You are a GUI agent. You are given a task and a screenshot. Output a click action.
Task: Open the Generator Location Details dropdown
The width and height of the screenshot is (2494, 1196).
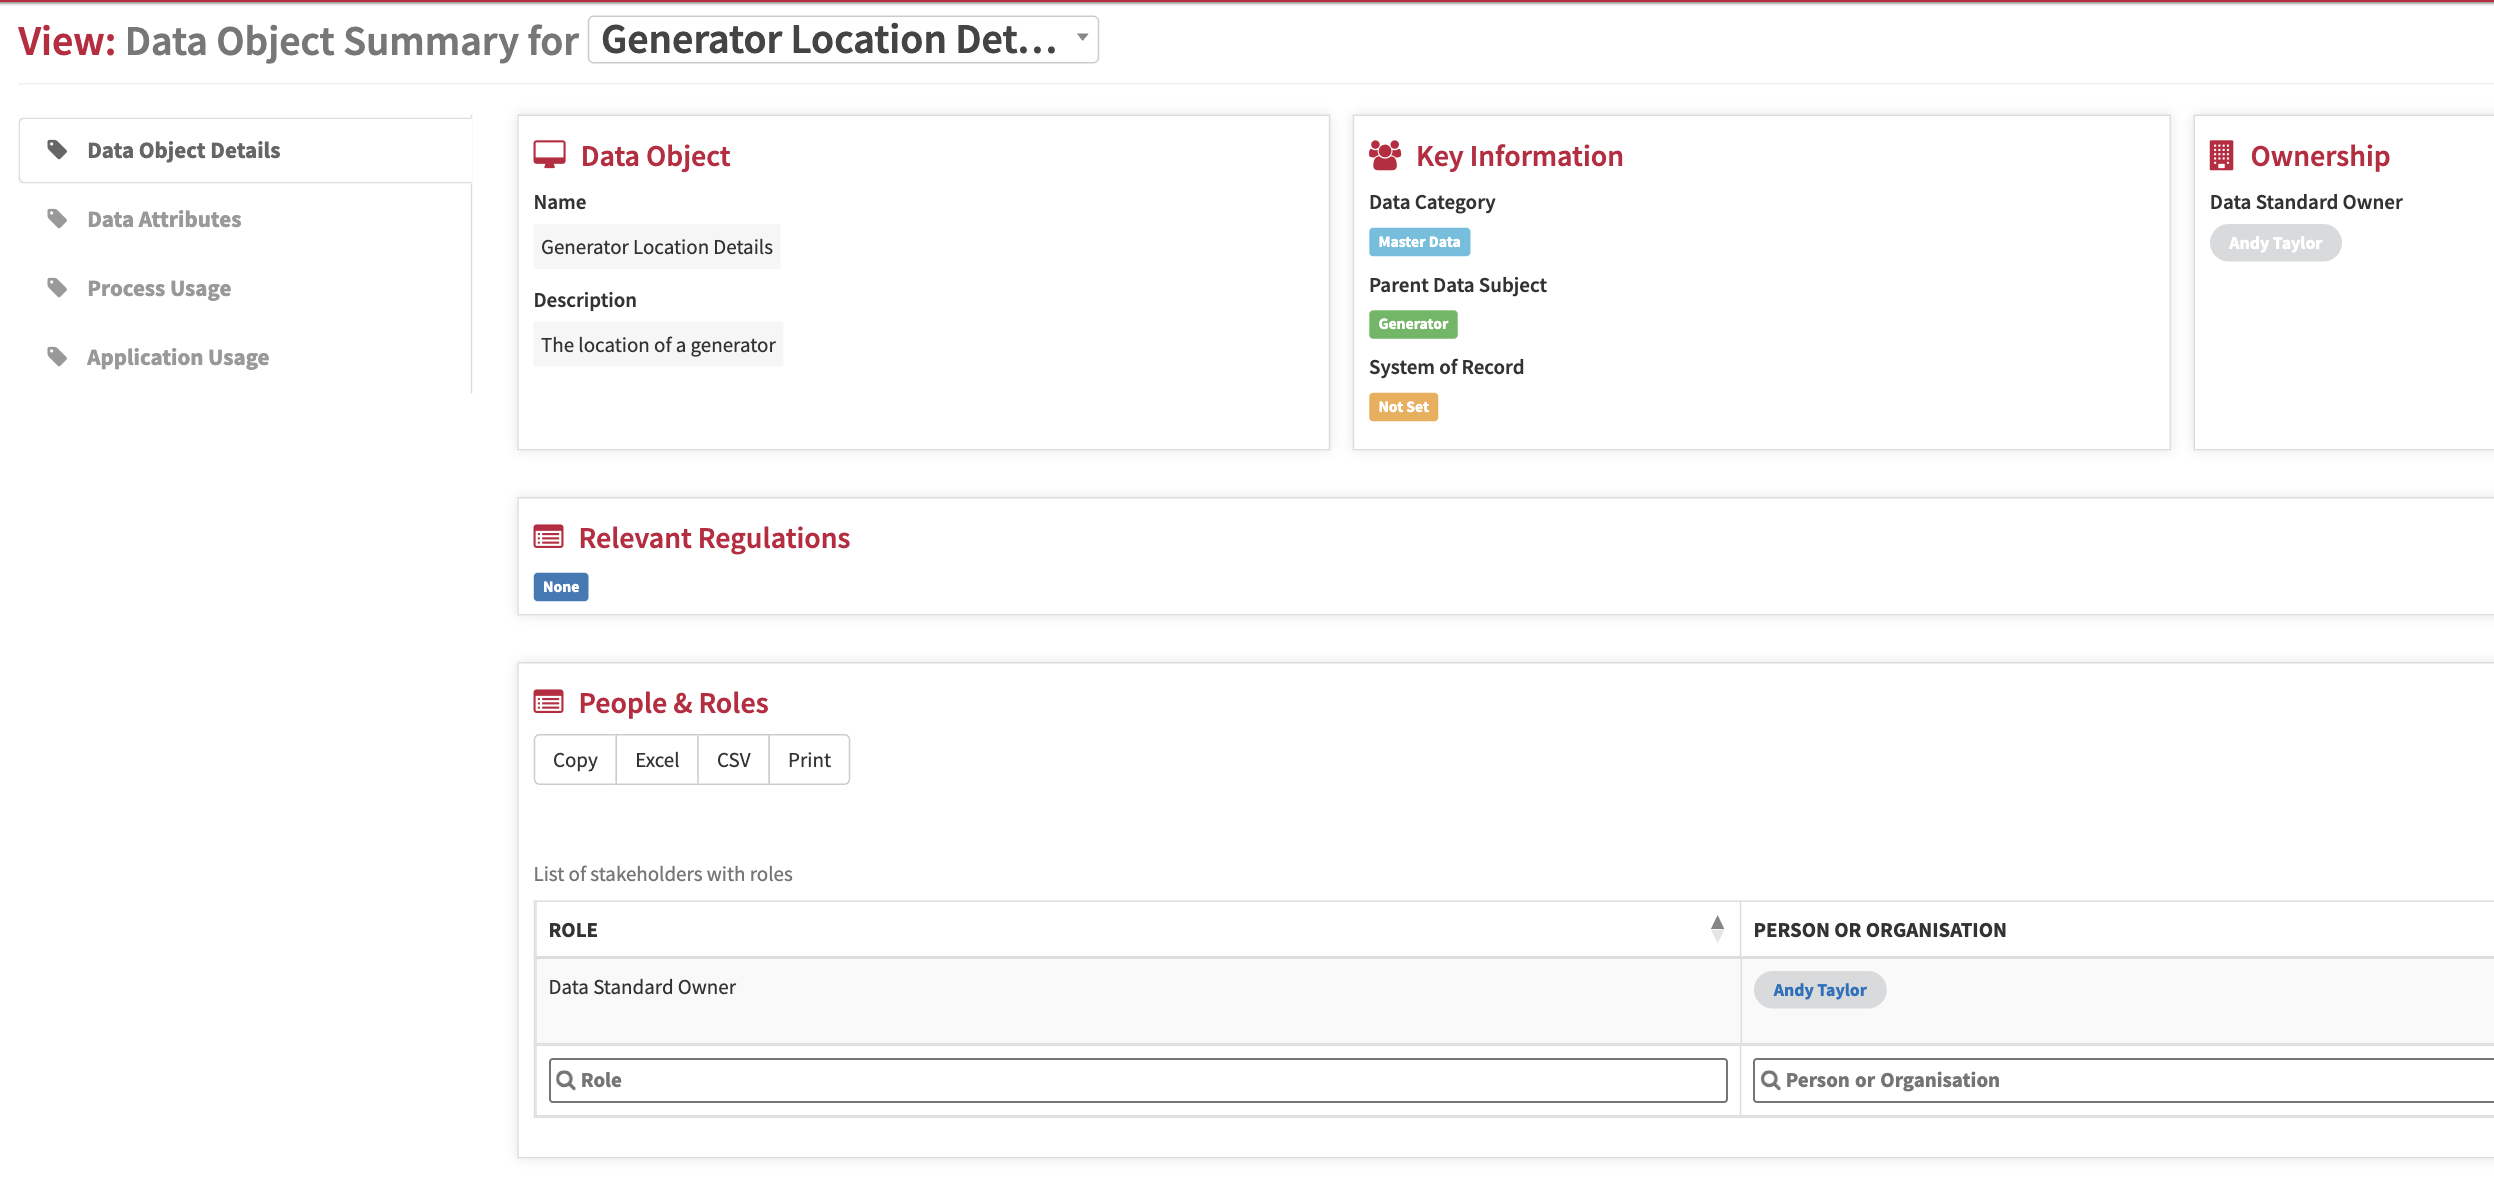click(x=843, y=40)
